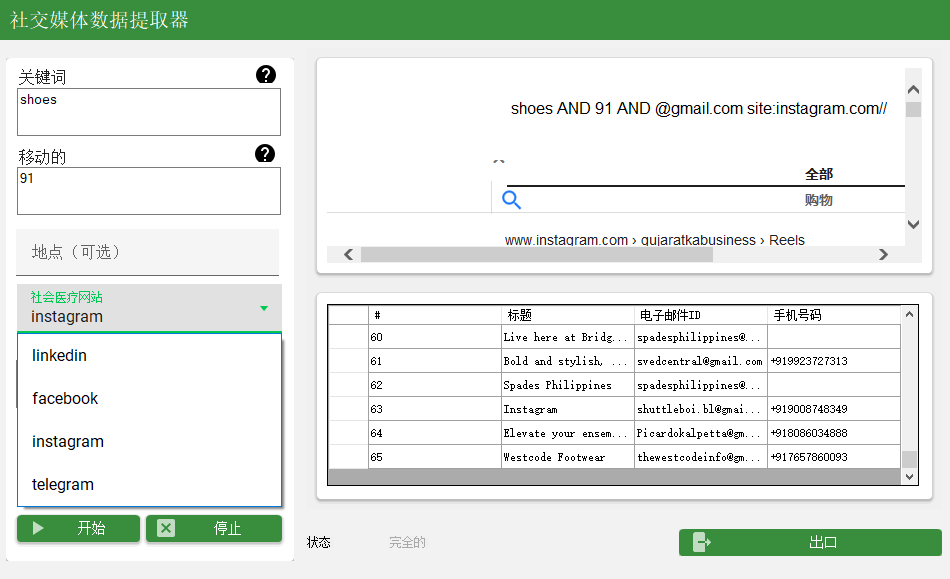The width and height of the screenshot is (950, 579).
Task: Select 'Elevate your ensem...' title cell
Action: (x=568, y=433)
